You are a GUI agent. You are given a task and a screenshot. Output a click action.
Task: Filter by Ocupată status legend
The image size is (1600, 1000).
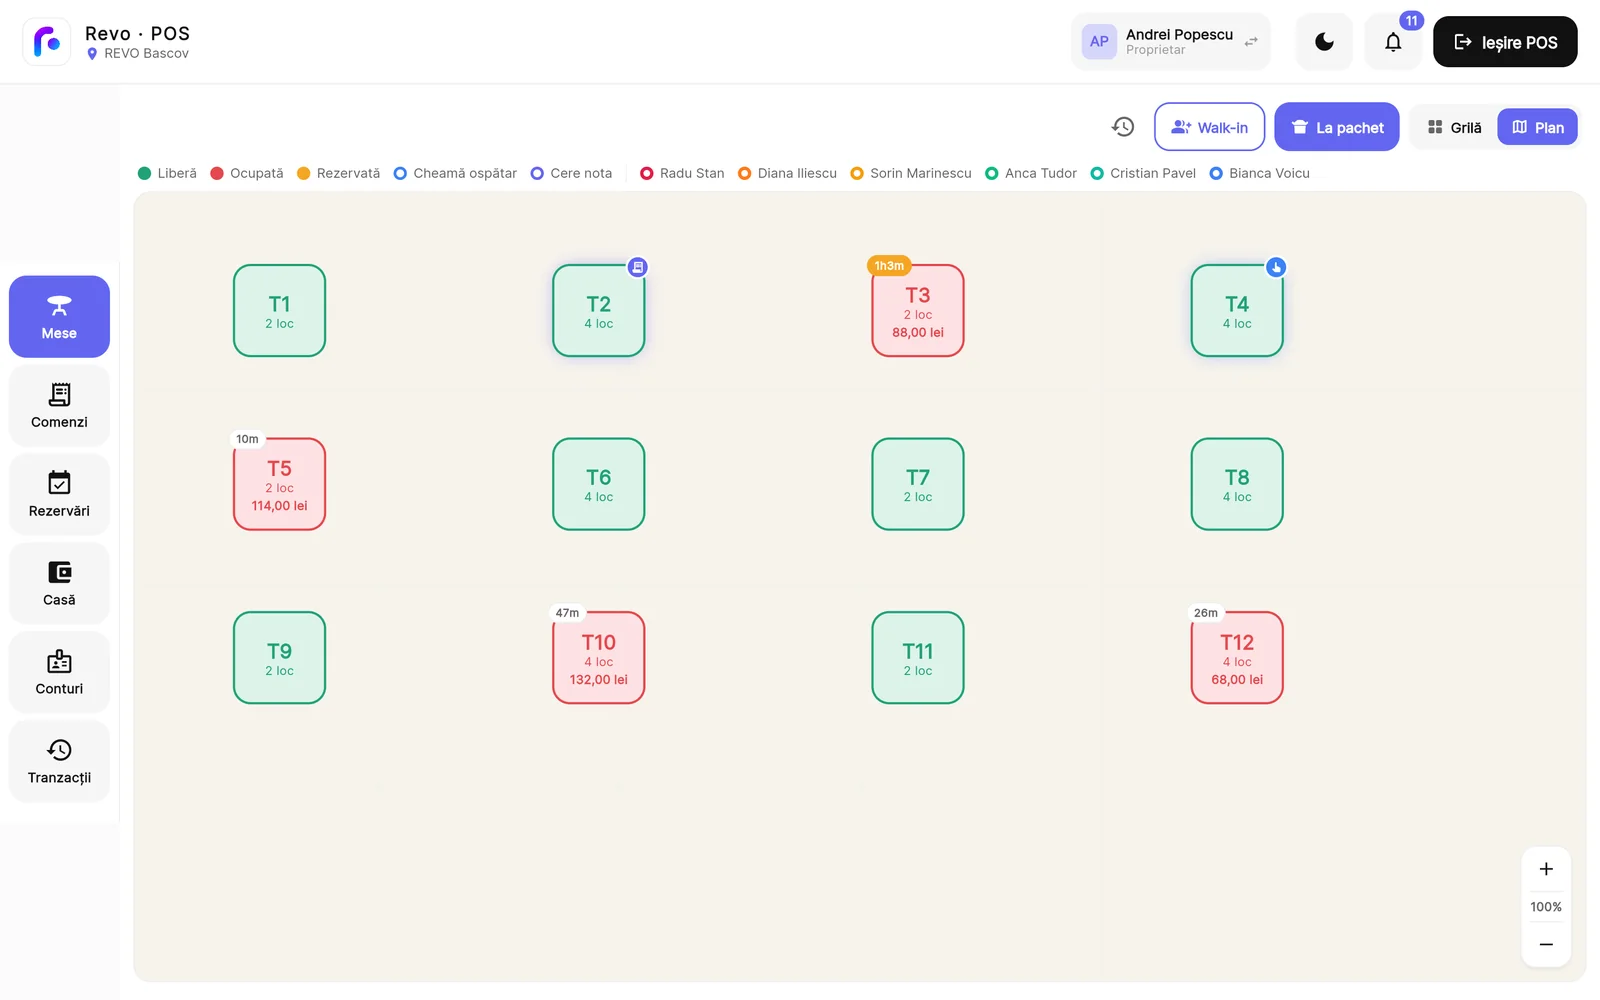247,173
